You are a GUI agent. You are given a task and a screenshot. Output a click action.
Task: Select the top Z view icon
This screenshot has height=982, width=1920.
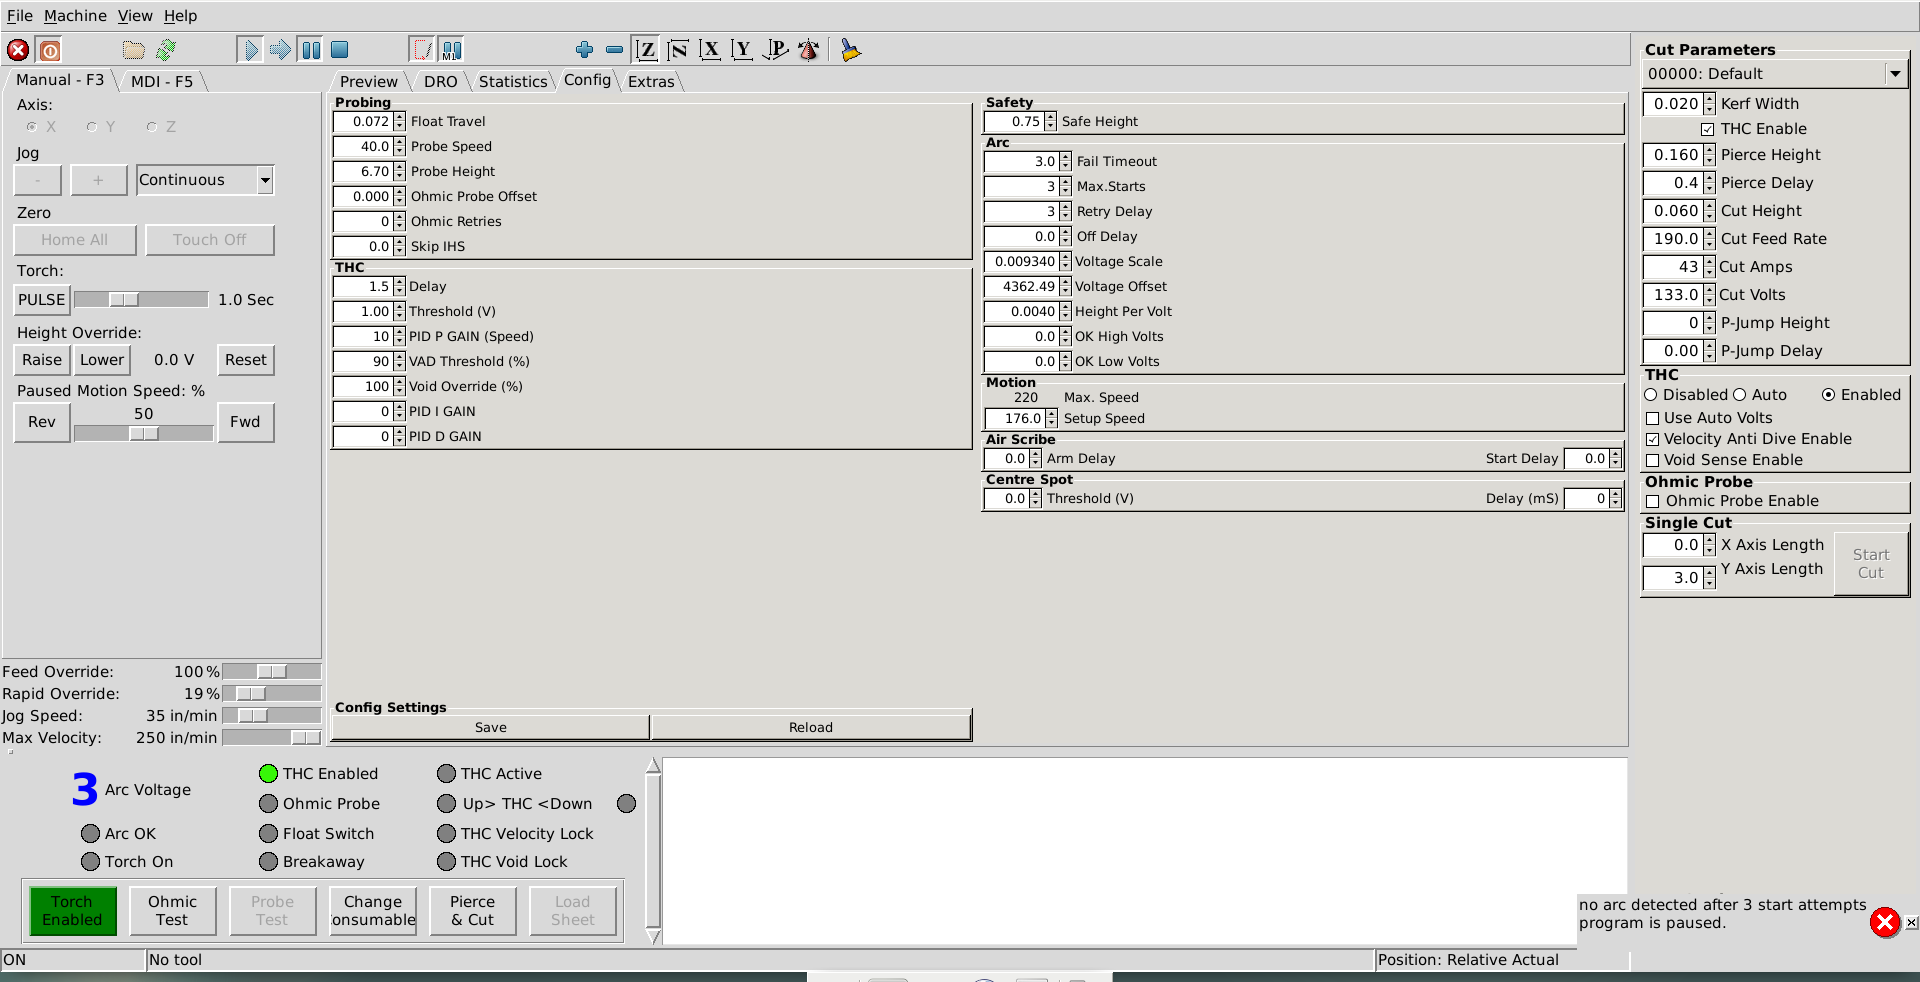(x=646, y=50)
